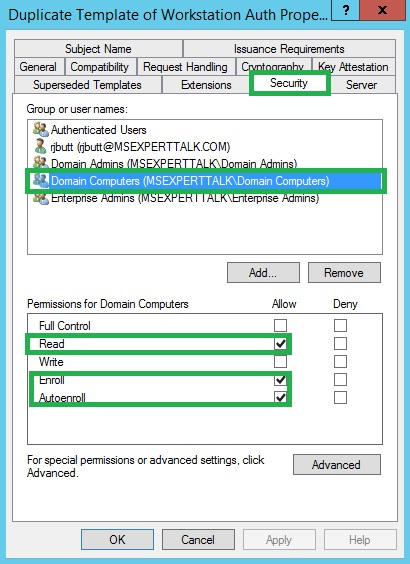Check Deny box for Write permission
The width and height of the screenshot is (410, 564).
pyautogui.click(x=340, y=361)
